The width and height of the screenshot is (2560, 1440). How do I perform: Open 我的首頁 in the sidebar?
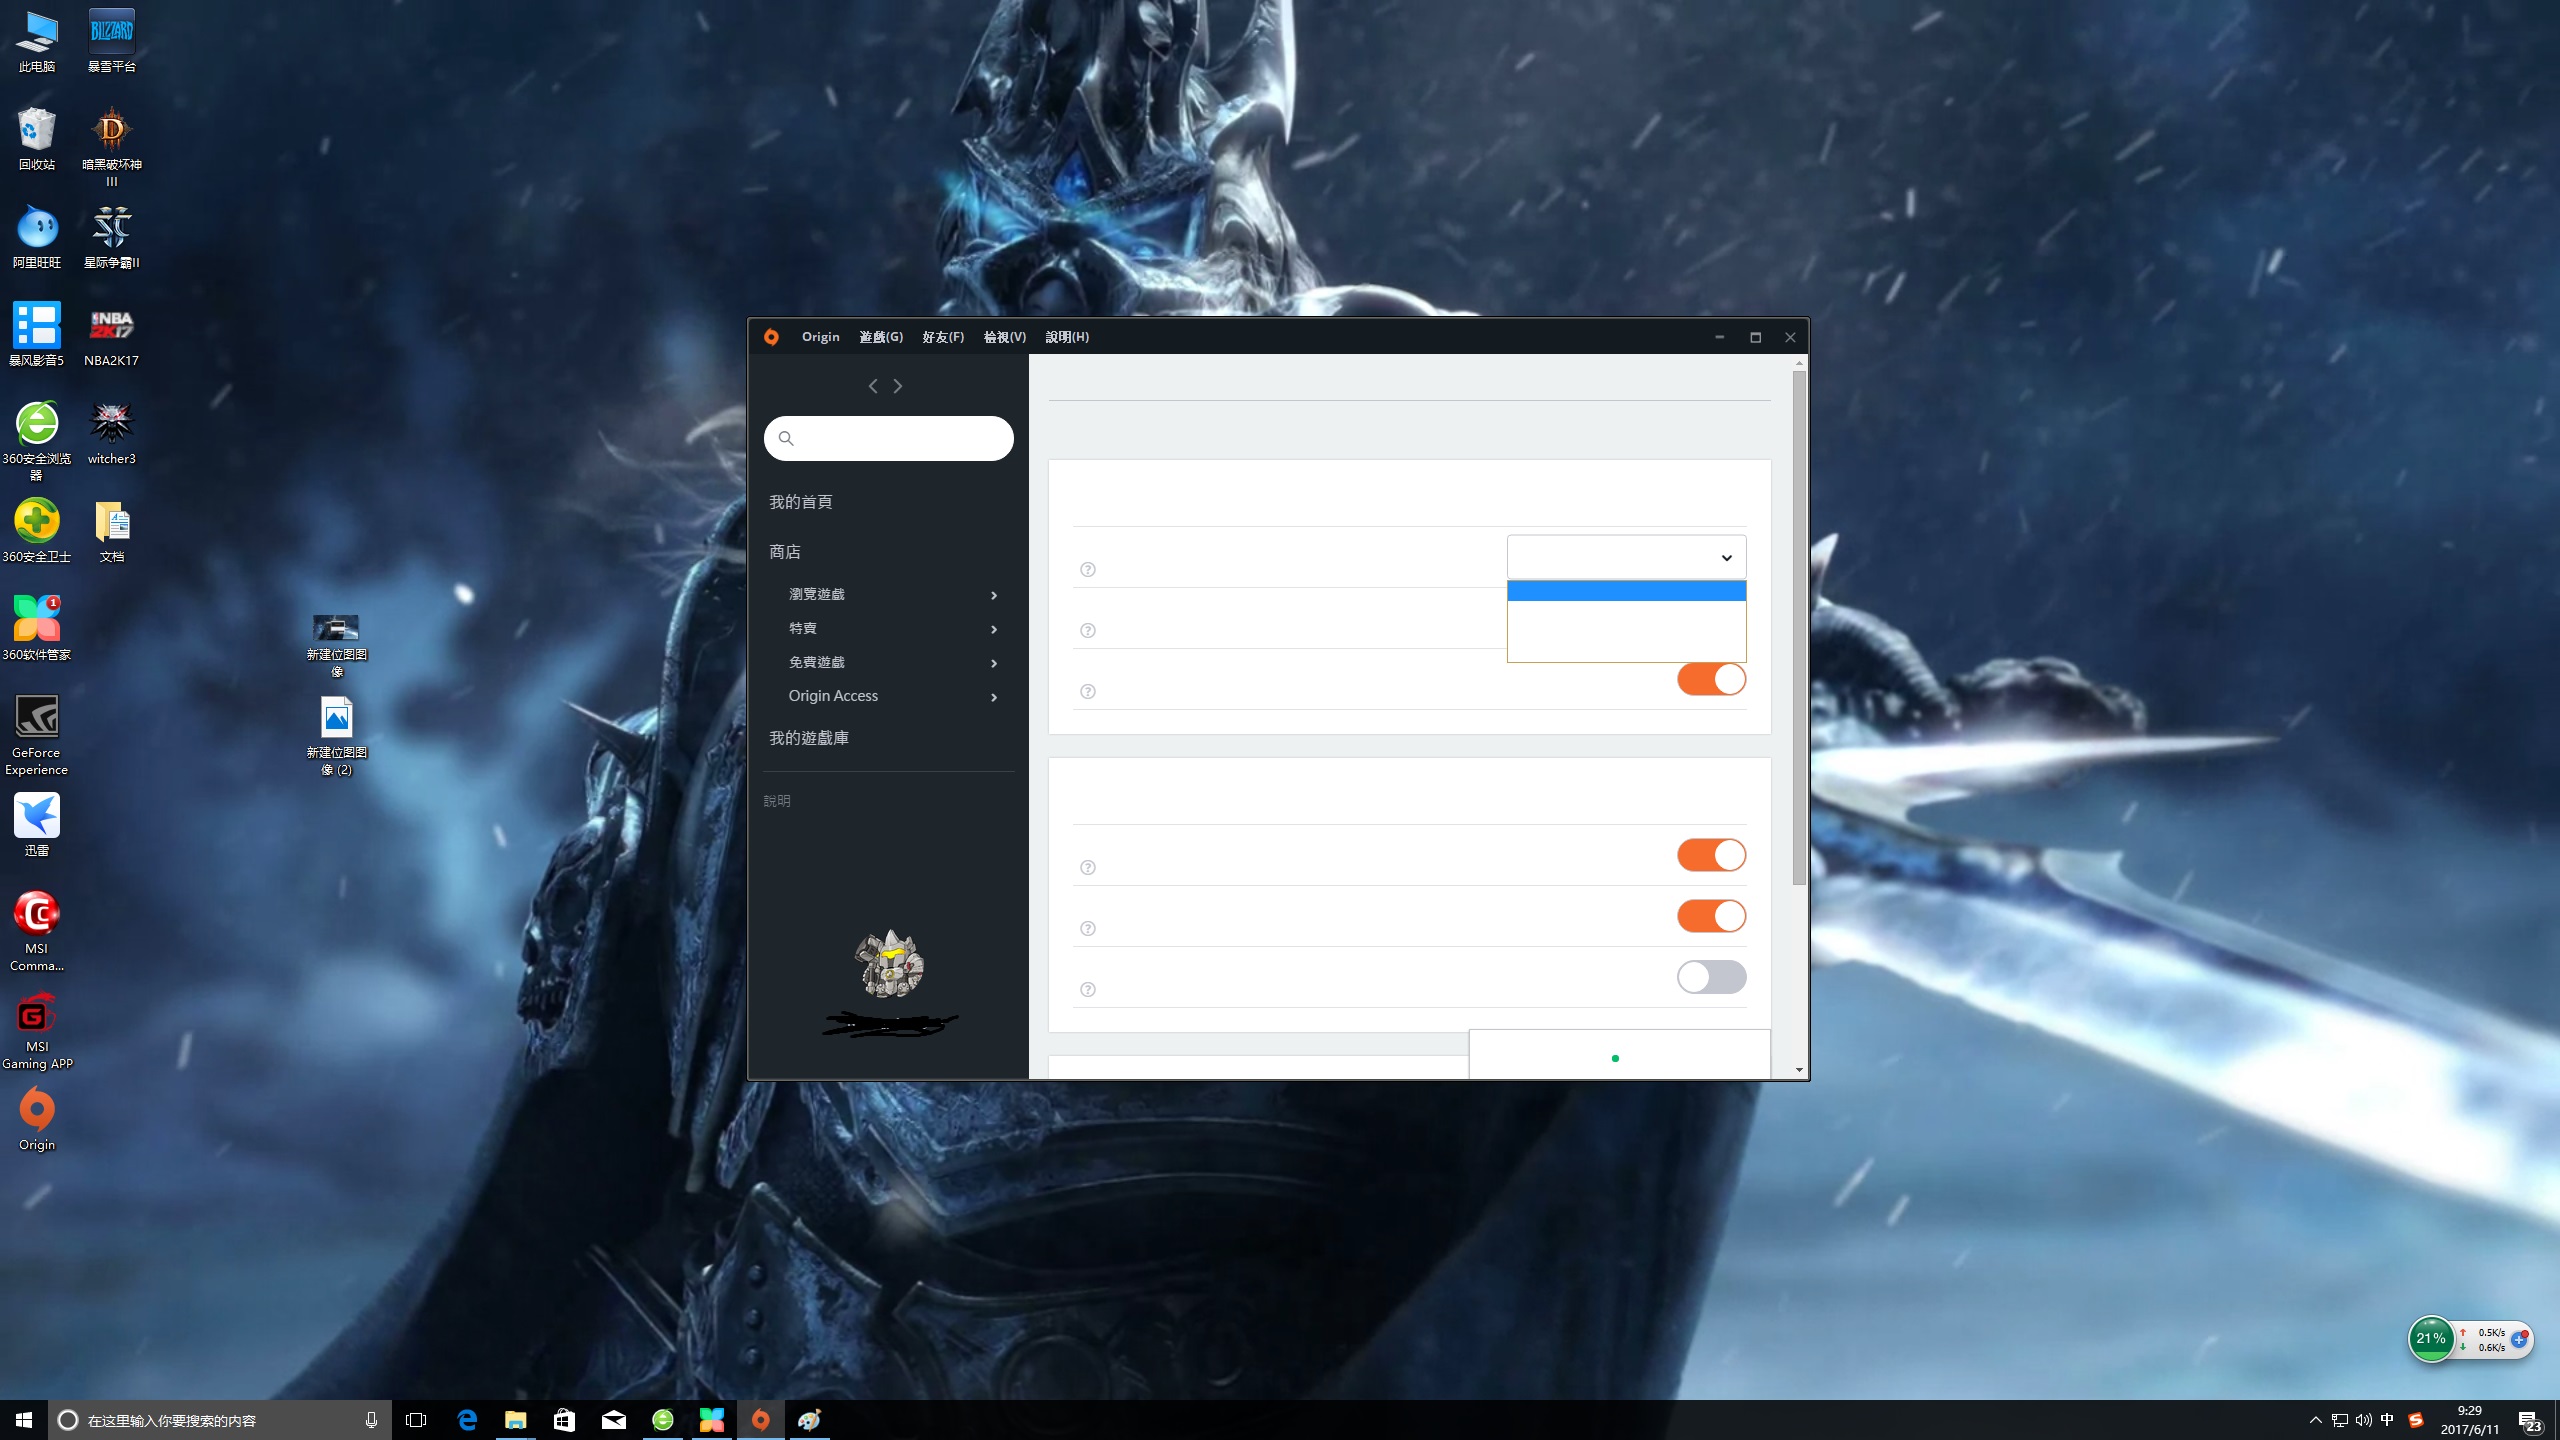pyautogui.click(x=800, y=502)
